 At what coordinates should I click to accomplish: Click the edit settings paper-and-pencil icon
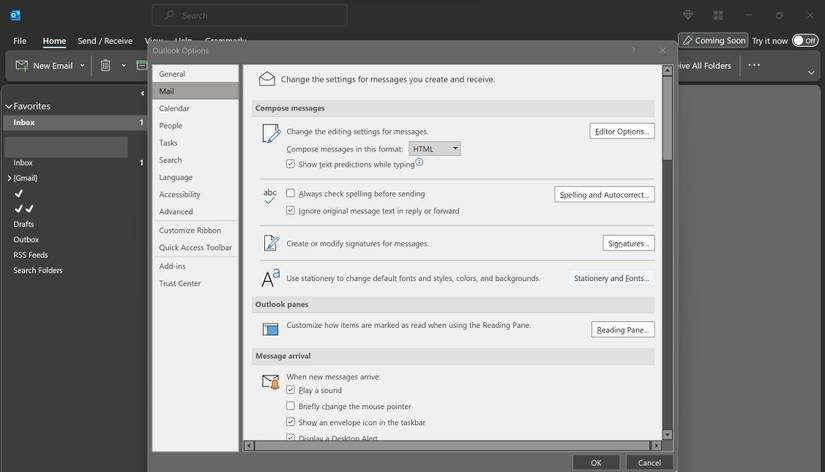tap(271, 133)
